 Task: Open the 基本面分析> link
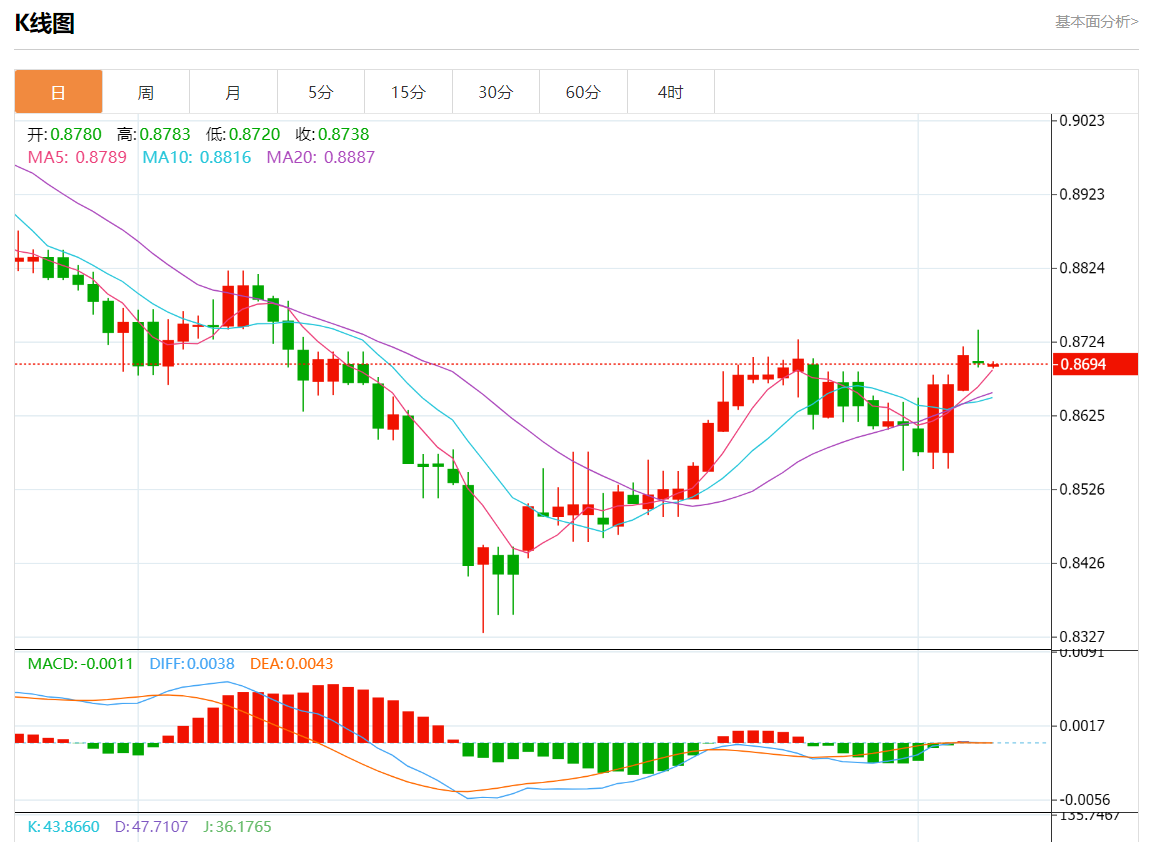point(1096,22)
